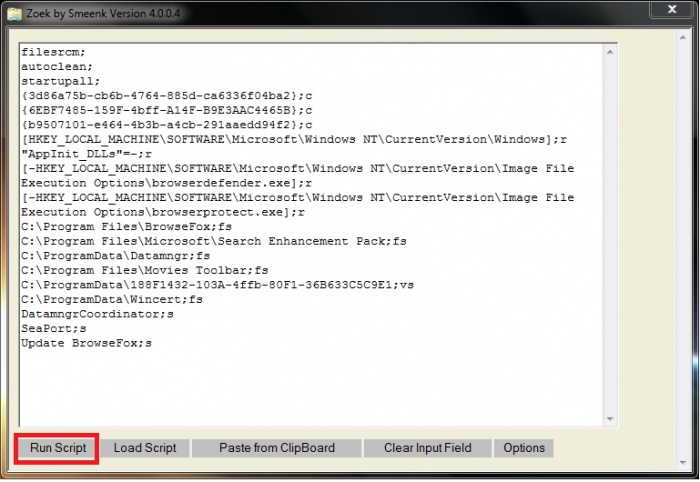Click 'Execution Options\browserprotect.exe];r' line
Viewport: 700px width, 482px height.
163,212
